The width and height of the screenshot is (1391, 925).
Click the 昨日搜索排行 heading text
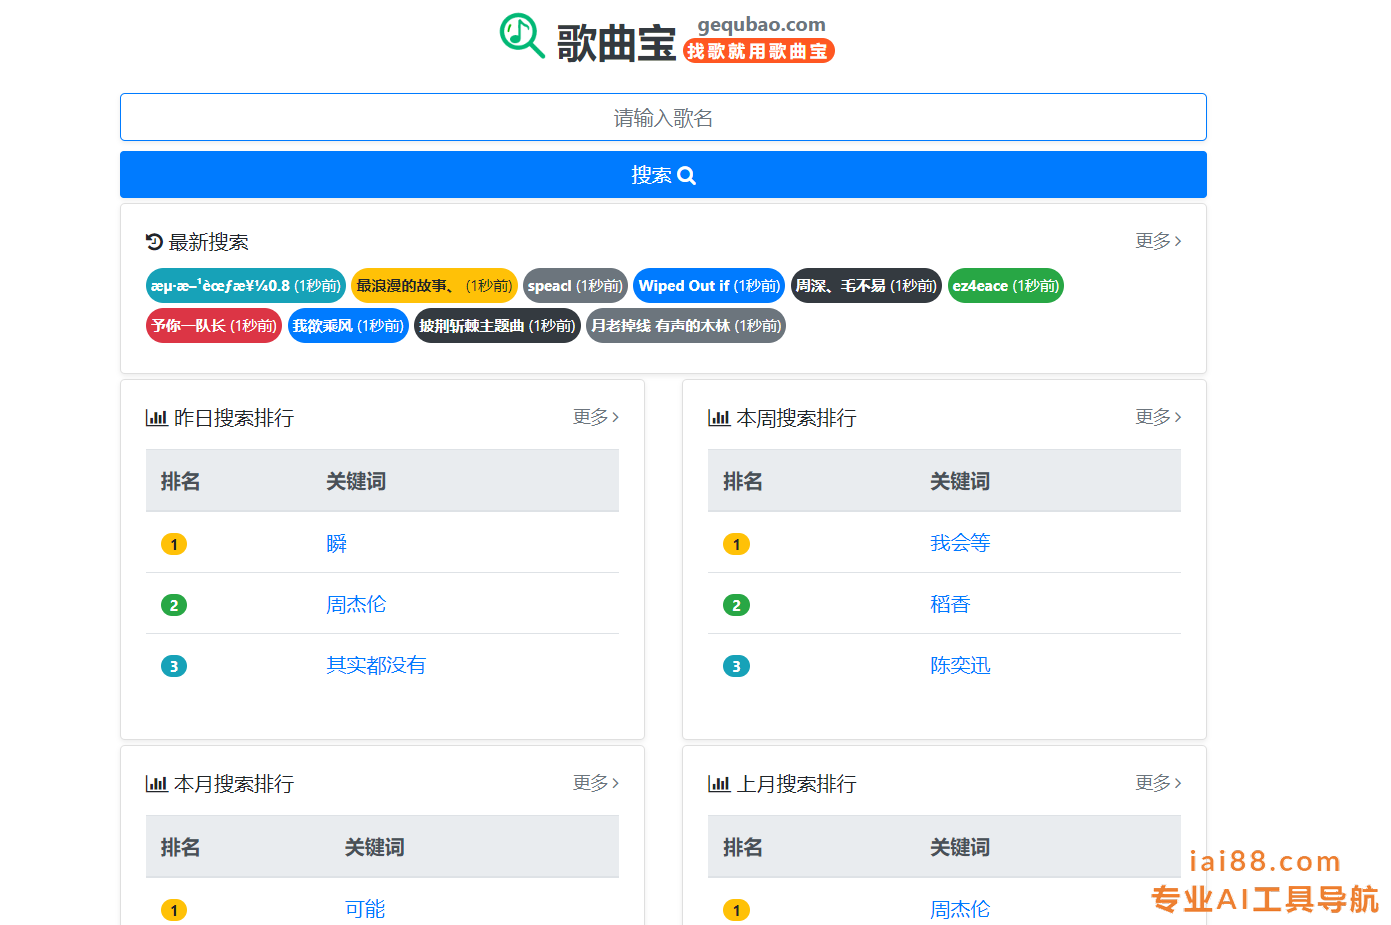coord(234,418)
